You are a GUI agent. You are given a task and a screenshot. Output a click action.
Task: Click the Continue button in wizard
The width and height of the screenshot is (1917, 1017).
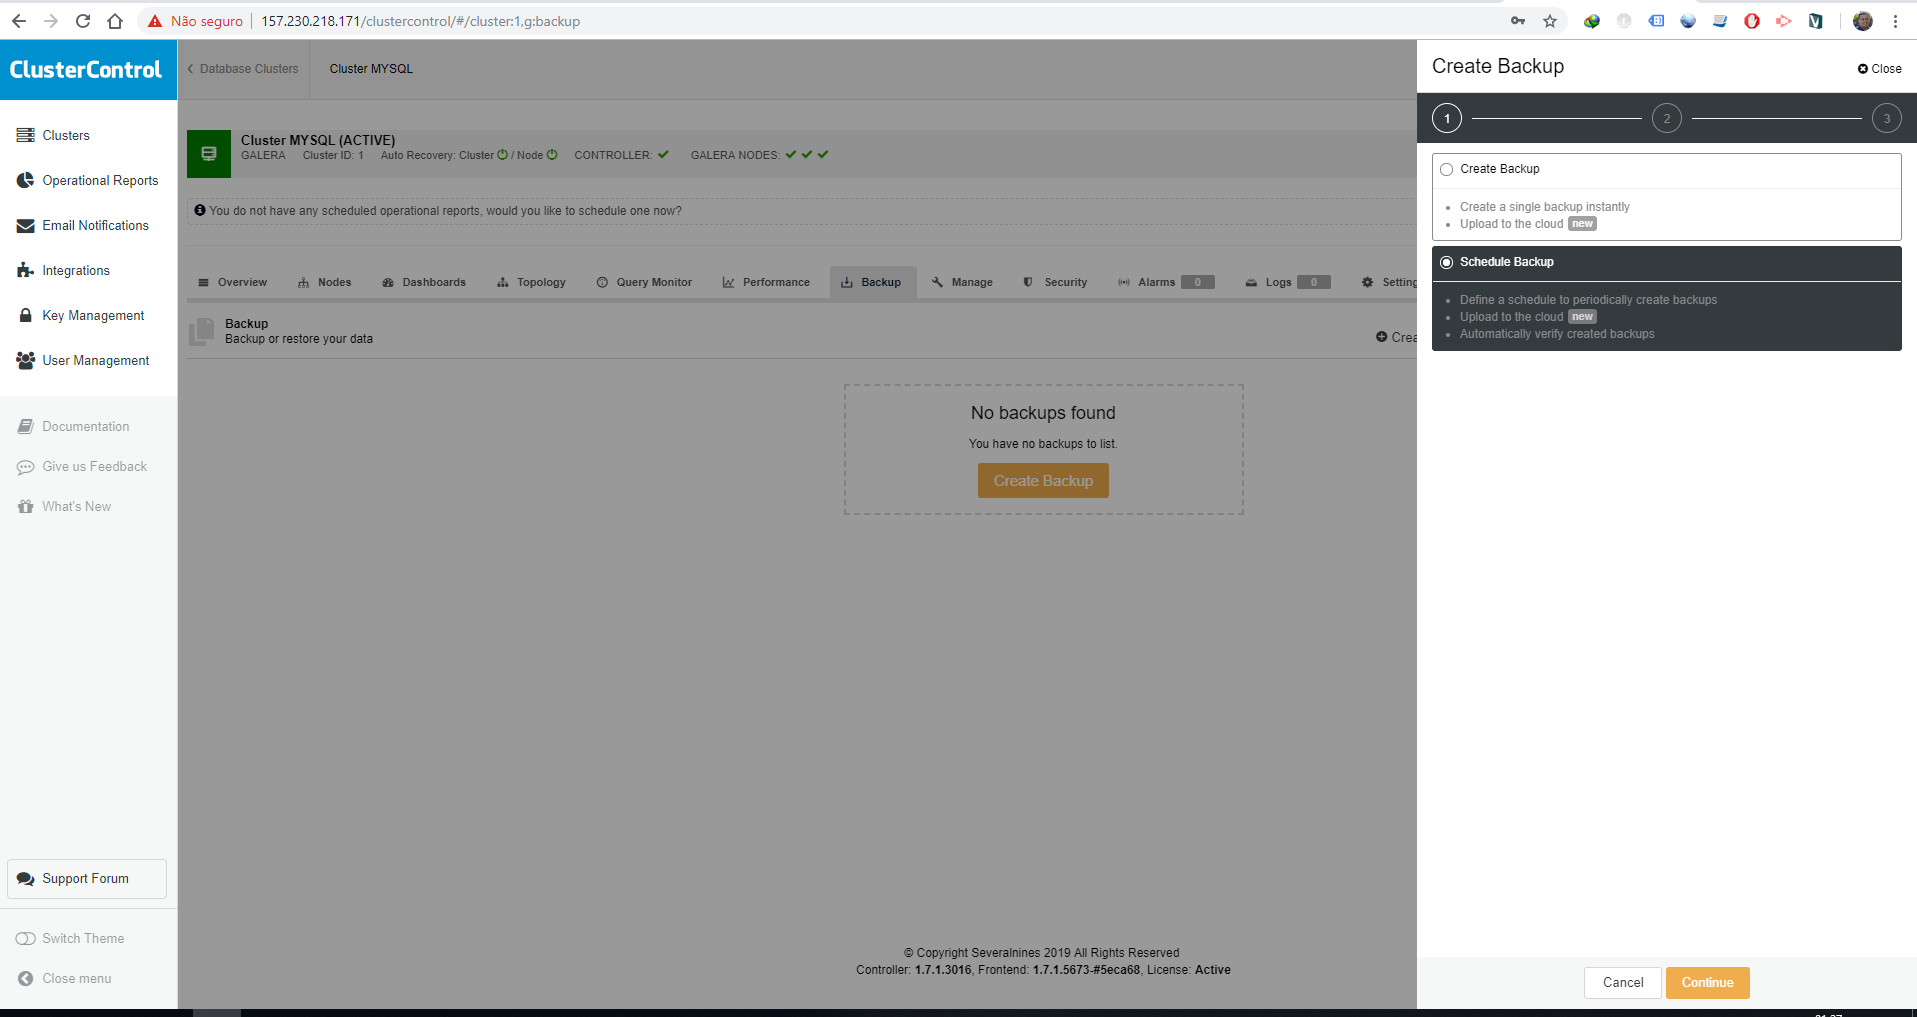(x=1706, y=983)
